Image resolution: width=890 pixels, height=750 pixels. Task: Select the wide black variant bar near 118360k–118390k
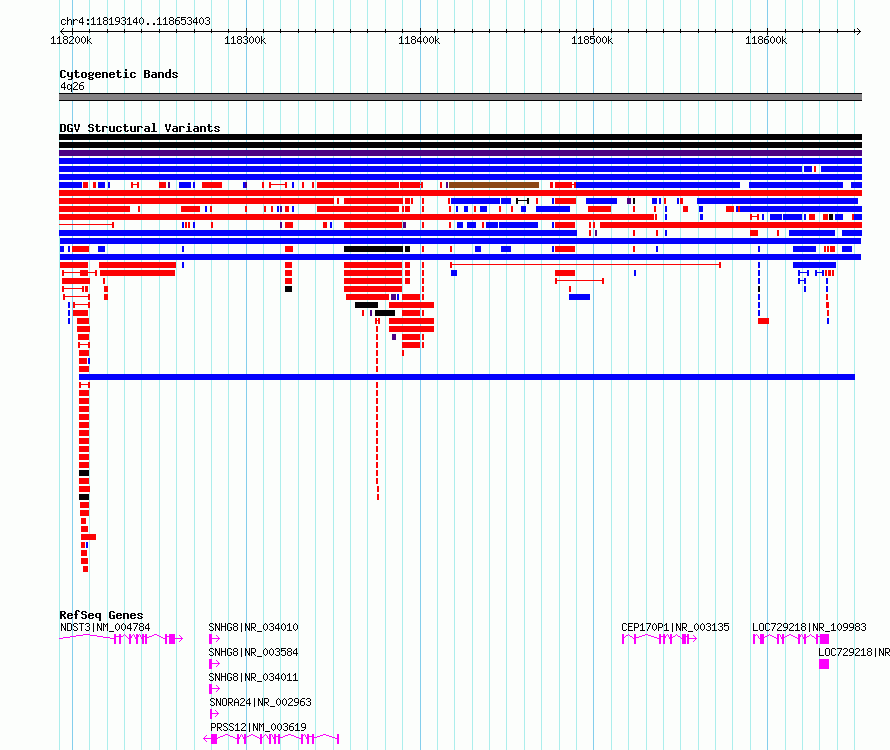click(x=373, y=249)
